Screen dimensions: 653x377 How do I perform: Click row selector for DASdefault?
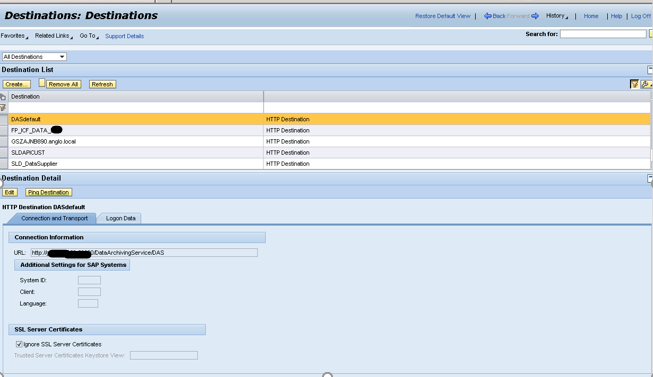[x=4, y=119]
